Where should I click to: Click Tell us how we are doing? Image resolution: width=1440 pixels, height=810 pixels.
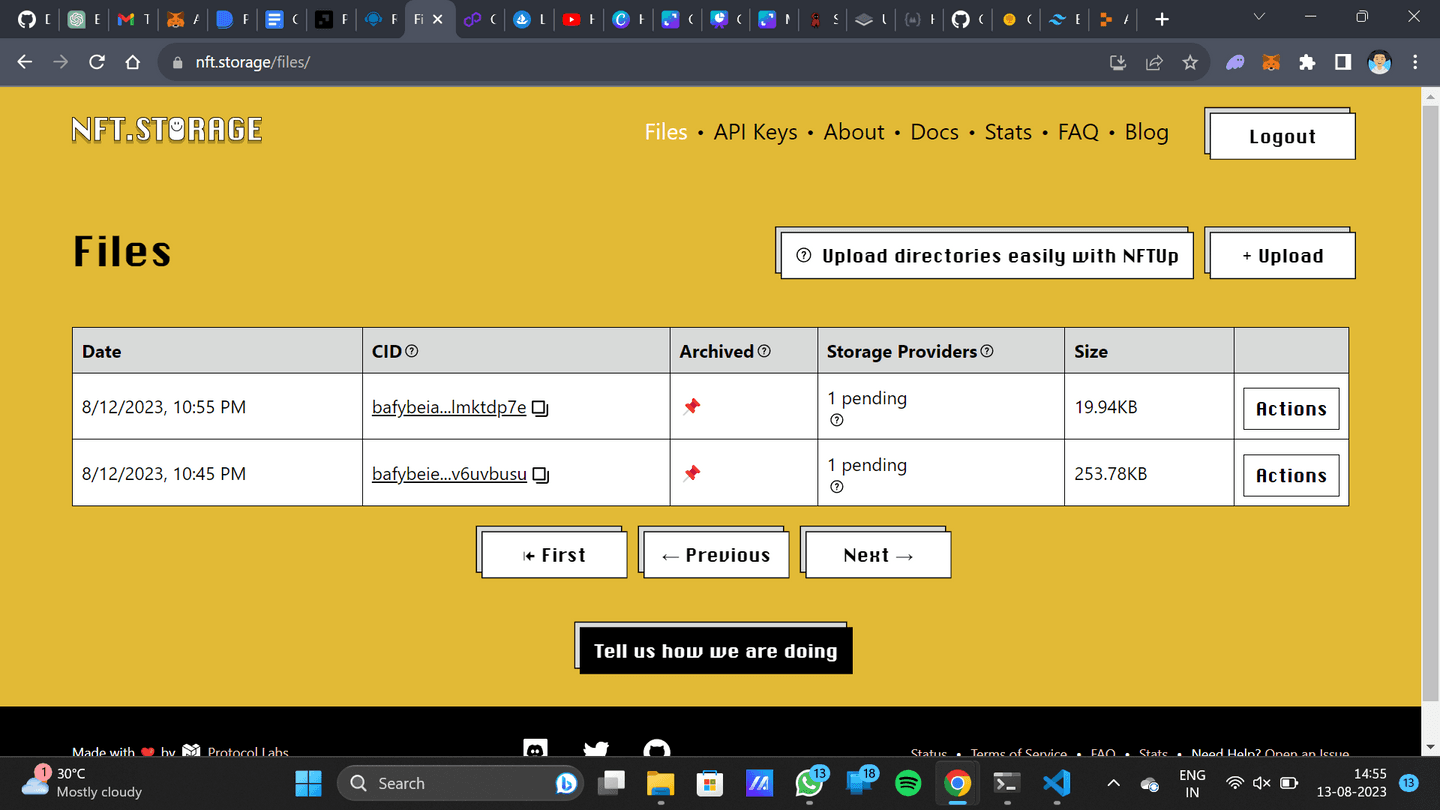coord(716,651)
